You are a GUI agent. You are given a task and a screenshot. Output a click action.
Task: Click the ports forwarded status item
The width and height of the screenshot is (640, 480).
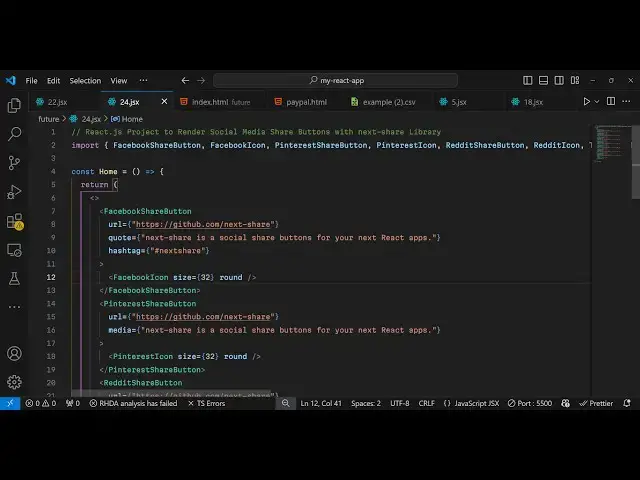tap(73, 403)
